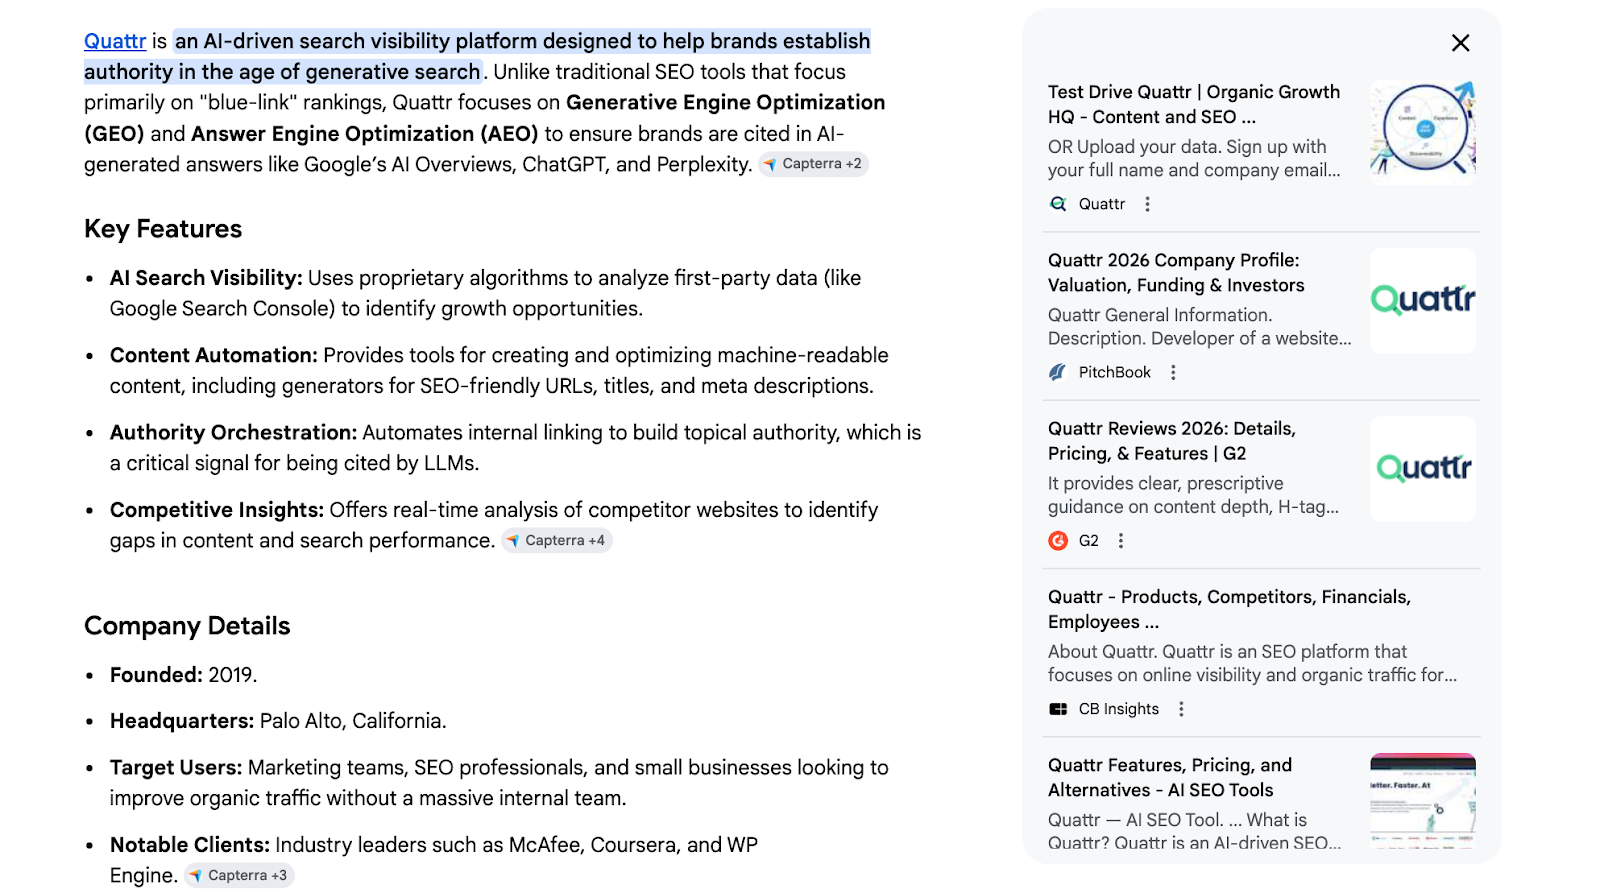The width and height of the screenshot is (1600, 889).
Task: Click the CB Insights favicon icon
Action: [x=1058, y=709]
